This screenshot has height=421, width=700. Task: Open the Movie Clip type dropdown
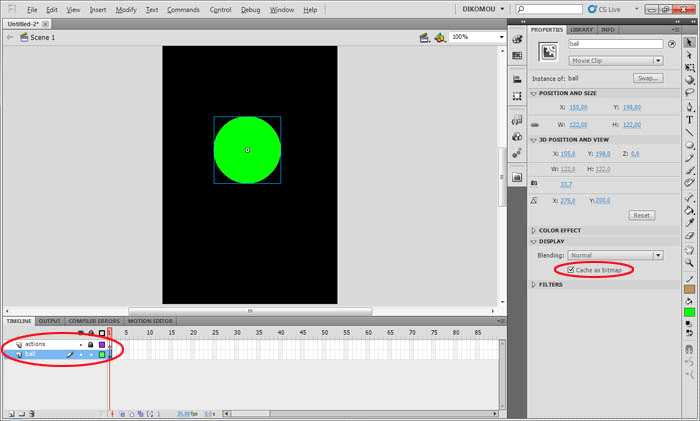616,60
